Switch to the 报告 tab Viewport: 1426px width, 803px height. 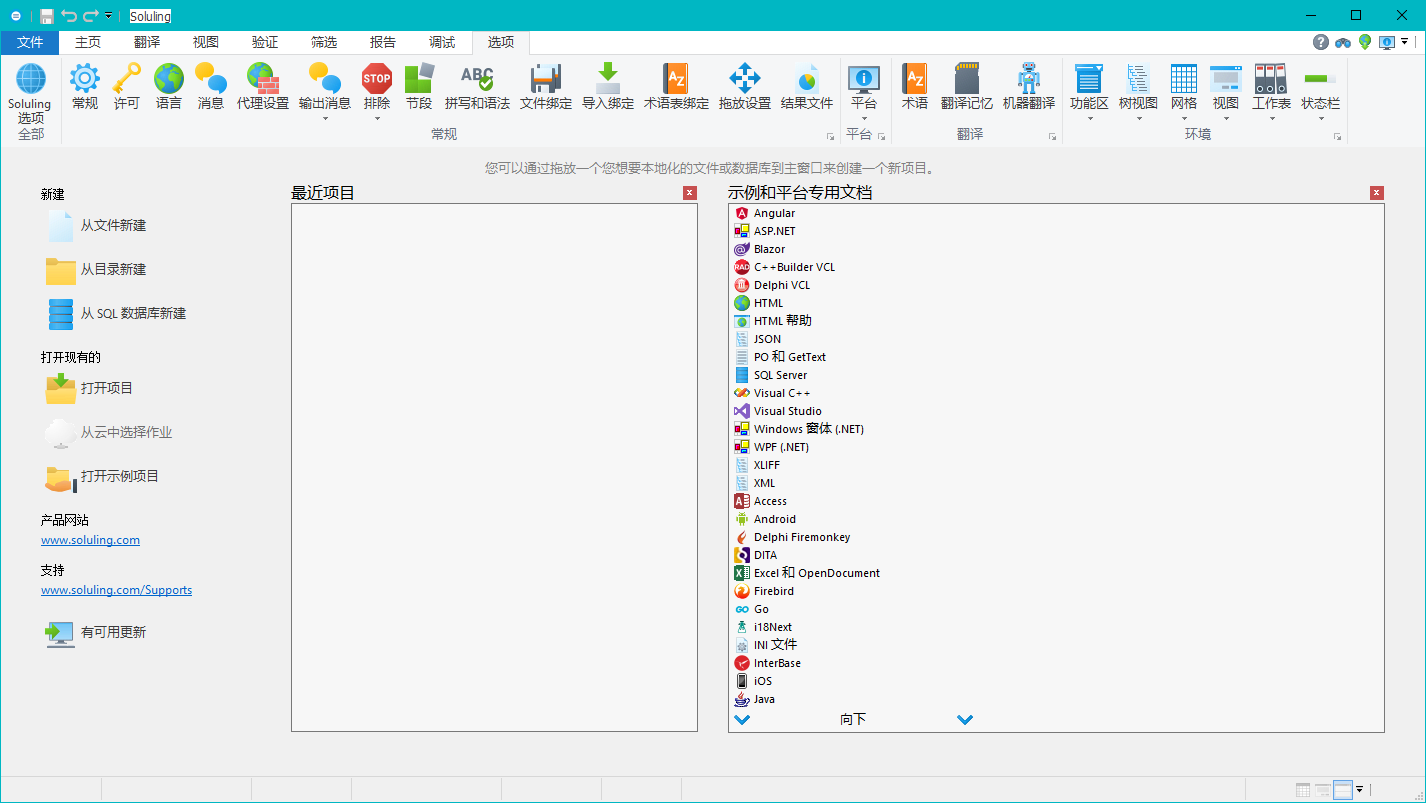coord(383,42)
